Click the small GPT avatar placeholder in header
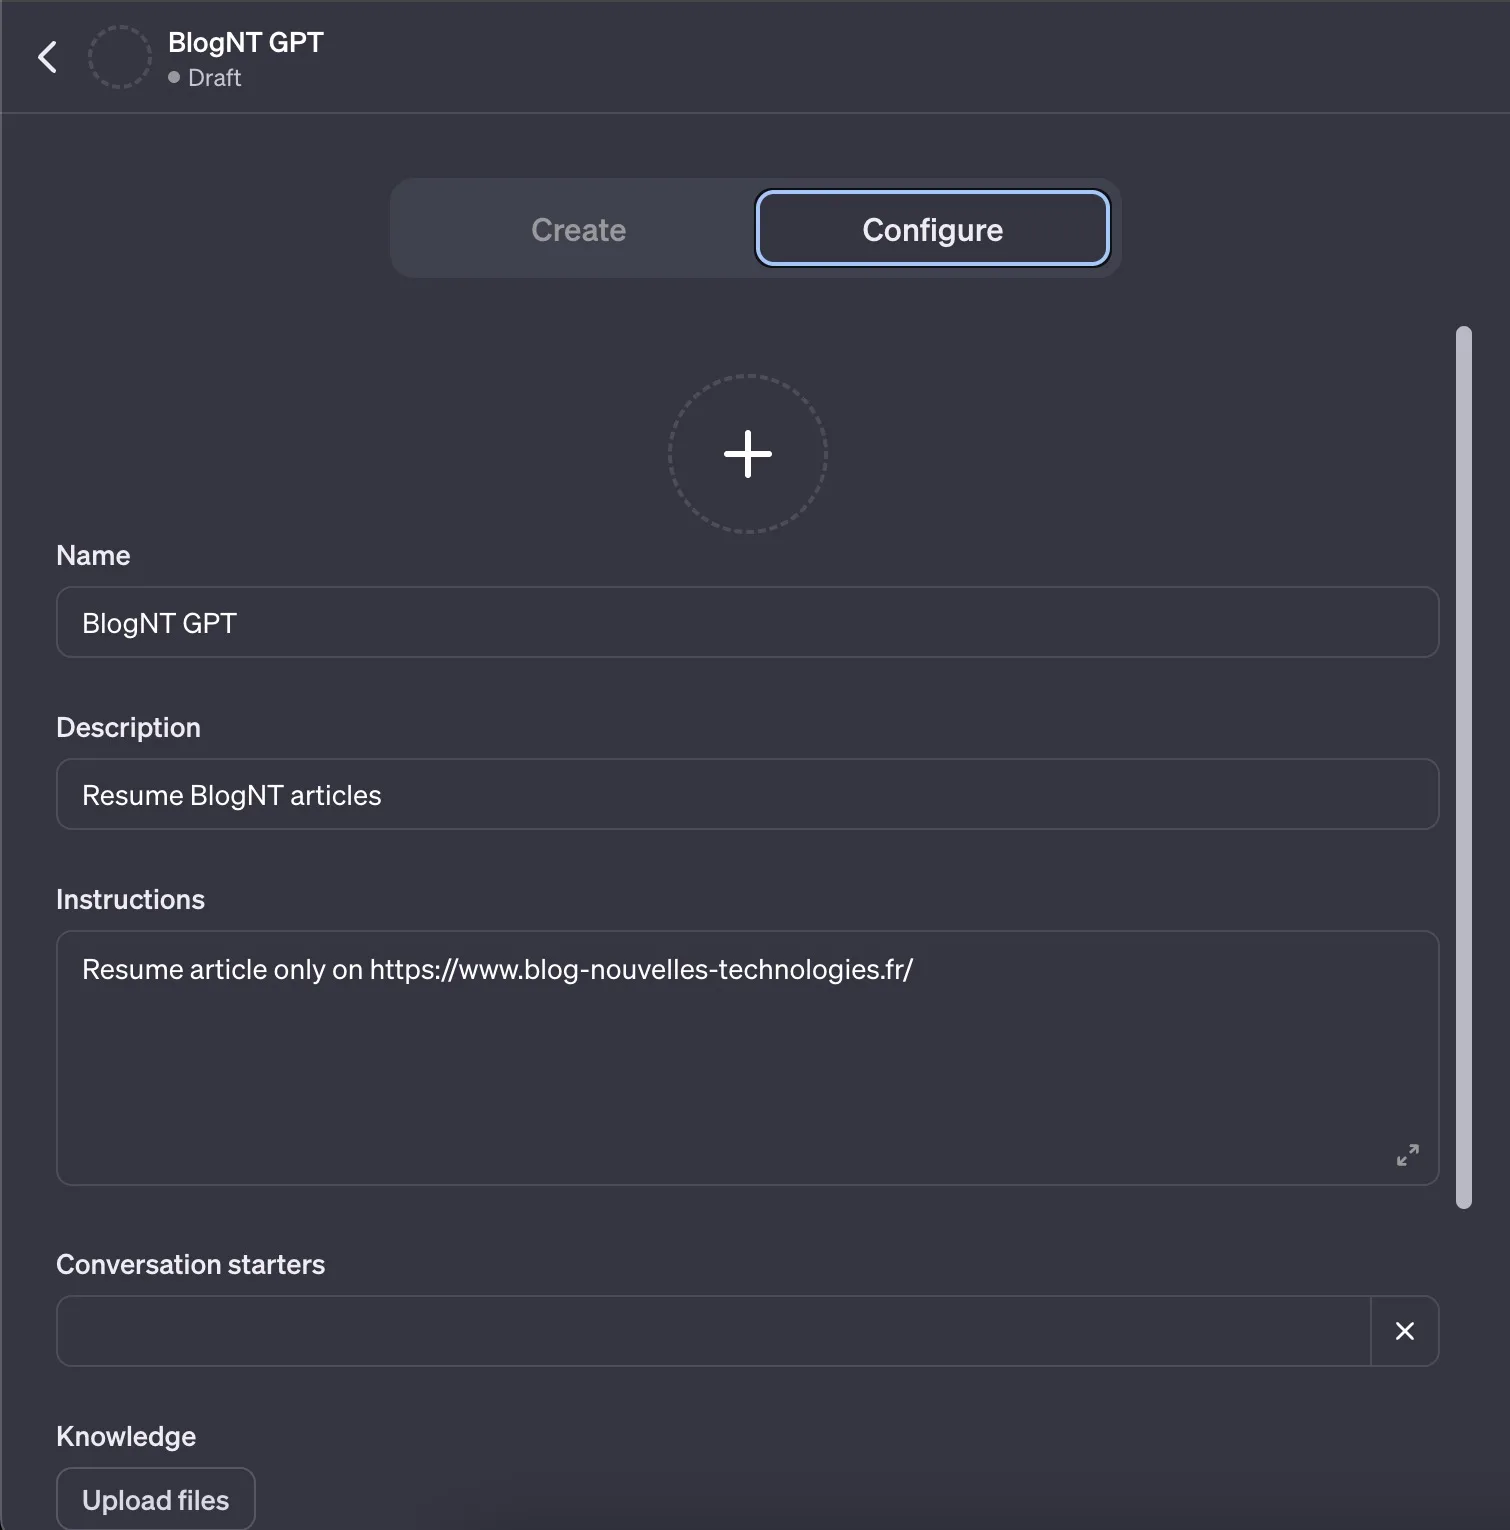Viewport: 1510px width, 1530px height. tap(120, 57)
